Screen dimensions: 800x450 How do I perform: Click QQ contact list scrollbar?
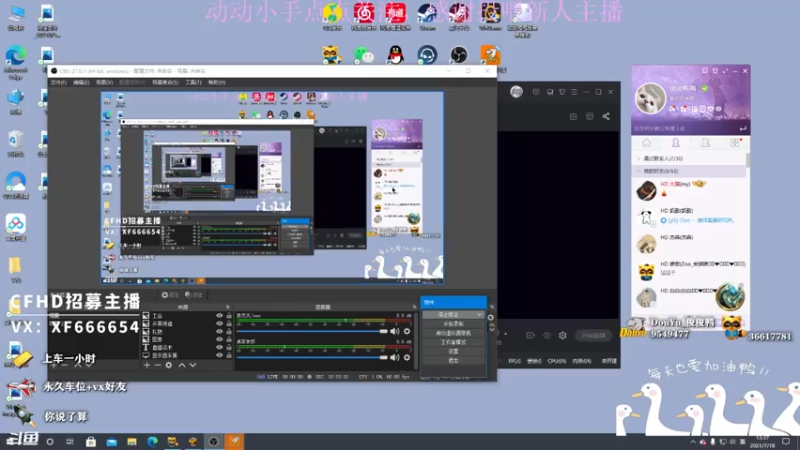click(747, 159)
